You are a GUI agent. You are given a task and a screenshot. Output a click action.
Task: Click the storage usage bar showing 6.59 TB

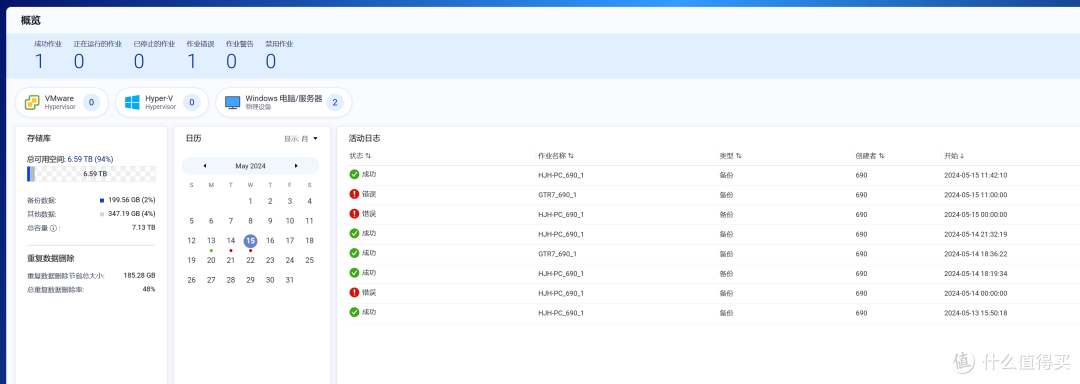click(91, 174)
